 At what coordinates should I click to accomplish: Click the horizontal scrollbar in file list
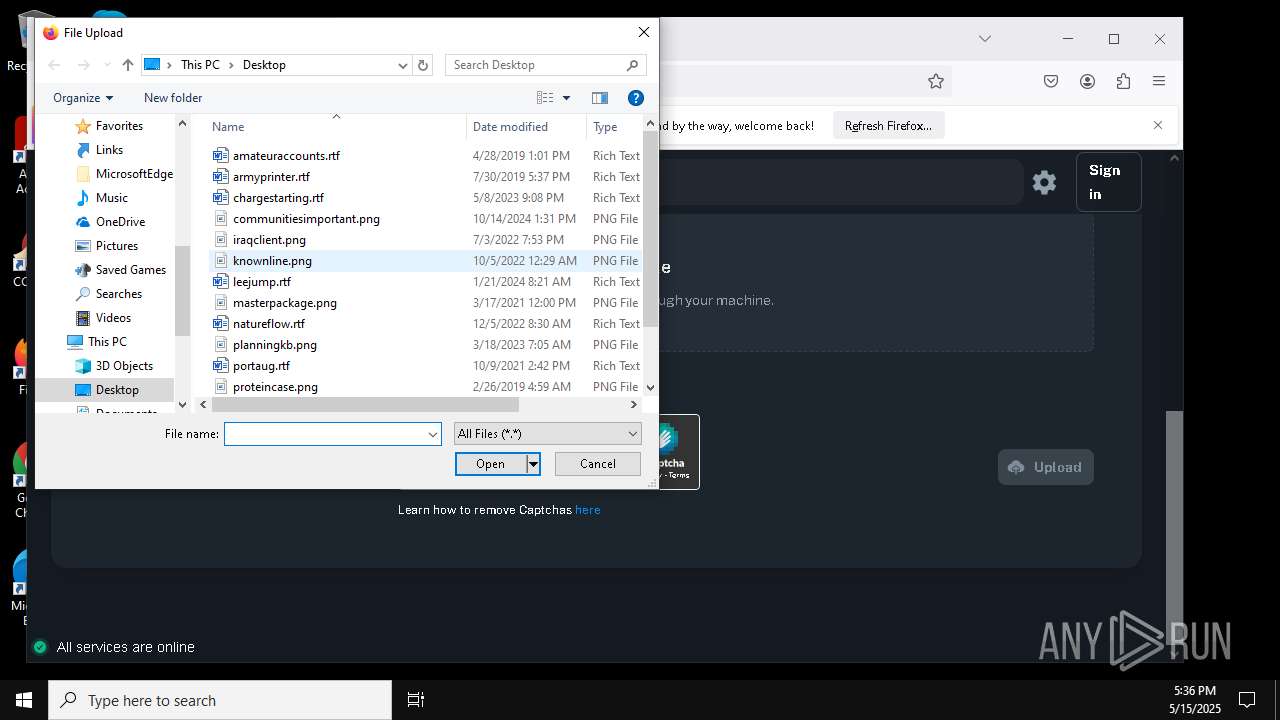pos(365,405)
